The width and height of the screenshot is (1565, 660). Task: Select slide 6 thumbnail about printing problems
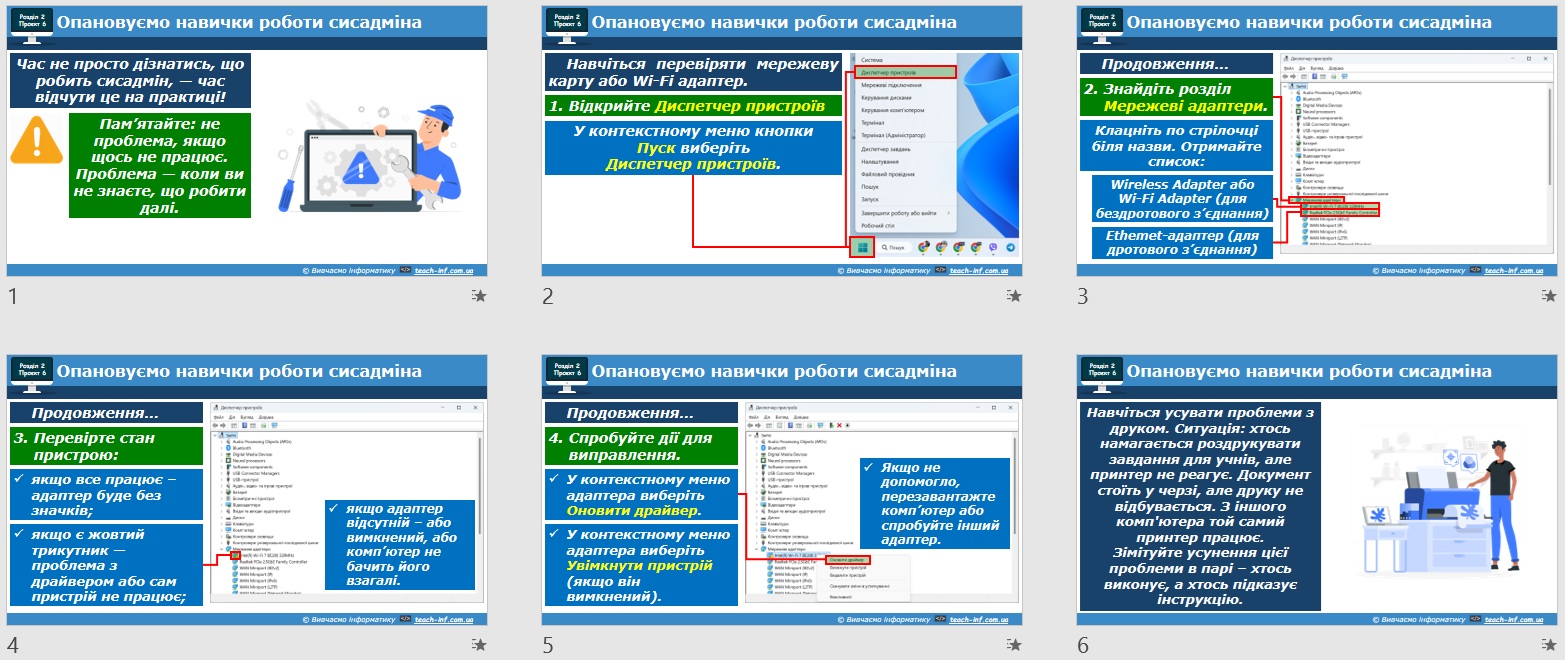tap(1317, 490)
